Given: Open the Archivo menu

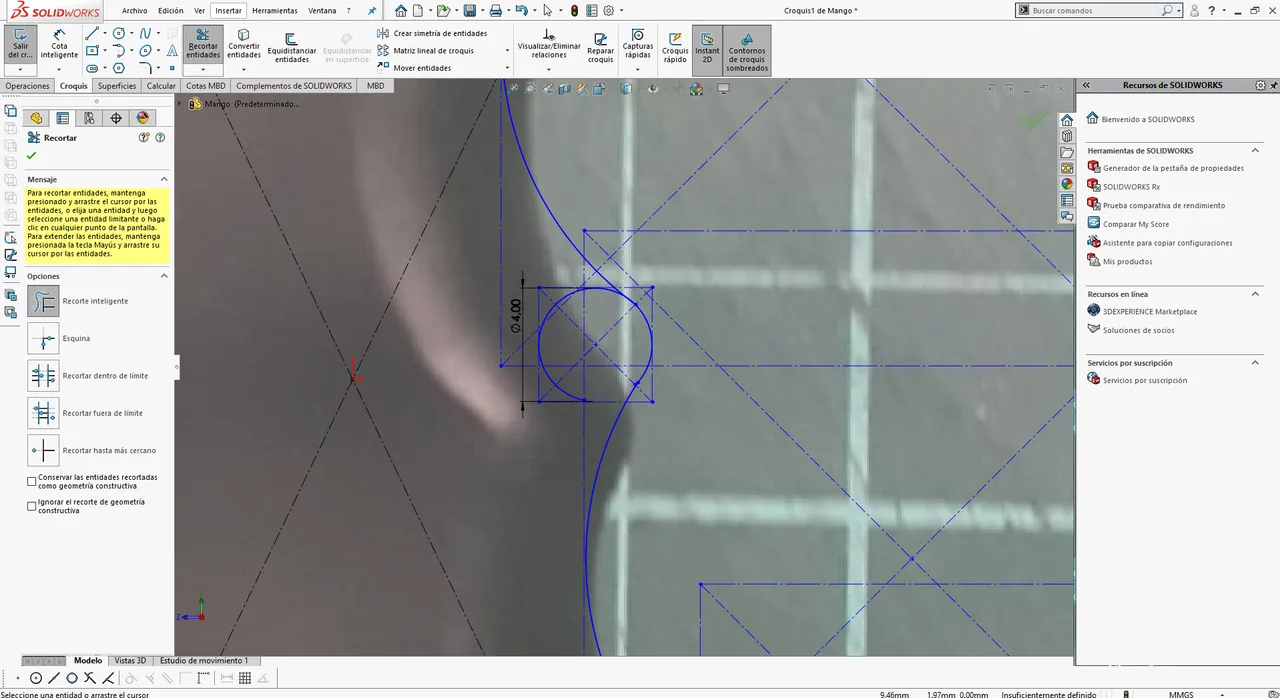Looking at the screenshot, I should pyautogui.click(x=135, y=11).
